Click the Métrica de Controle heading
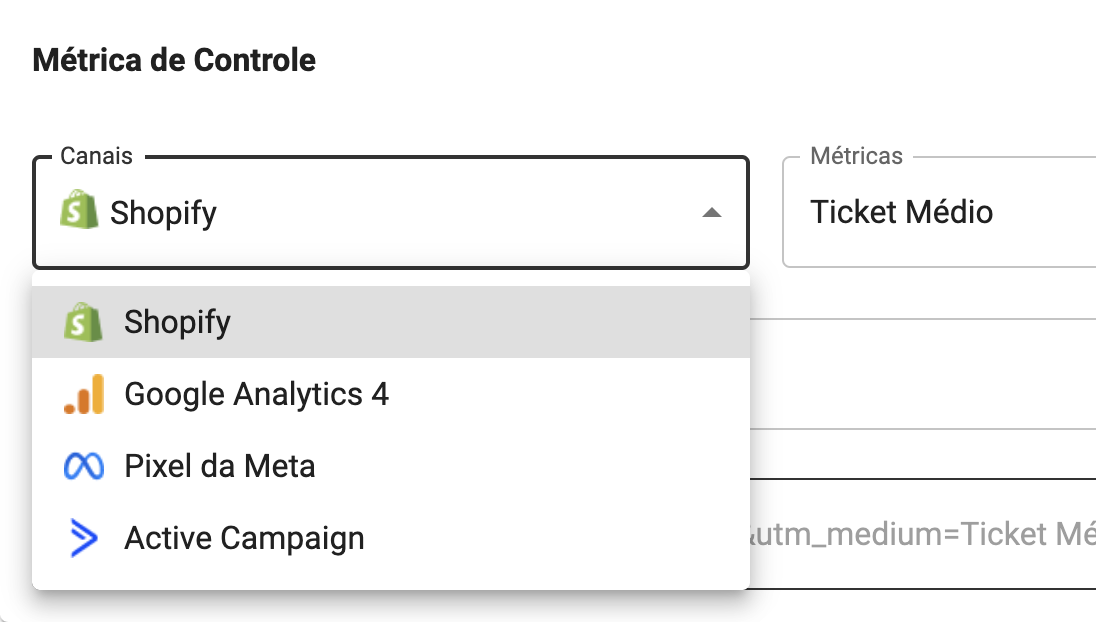The image size is (1096, 622). click(x=174, y=60)
